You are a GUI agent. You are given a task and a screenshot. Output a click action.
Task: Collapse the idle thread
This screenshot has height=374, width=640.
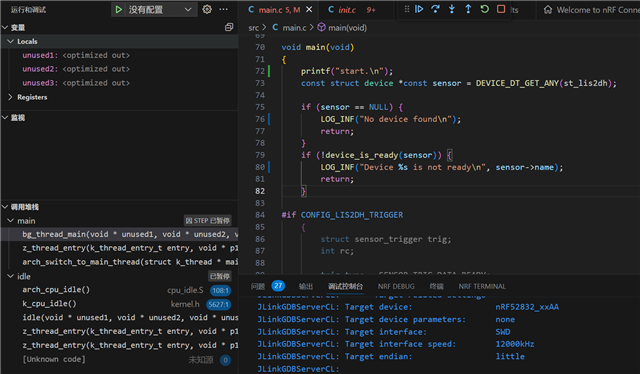[x=11, y=276]
